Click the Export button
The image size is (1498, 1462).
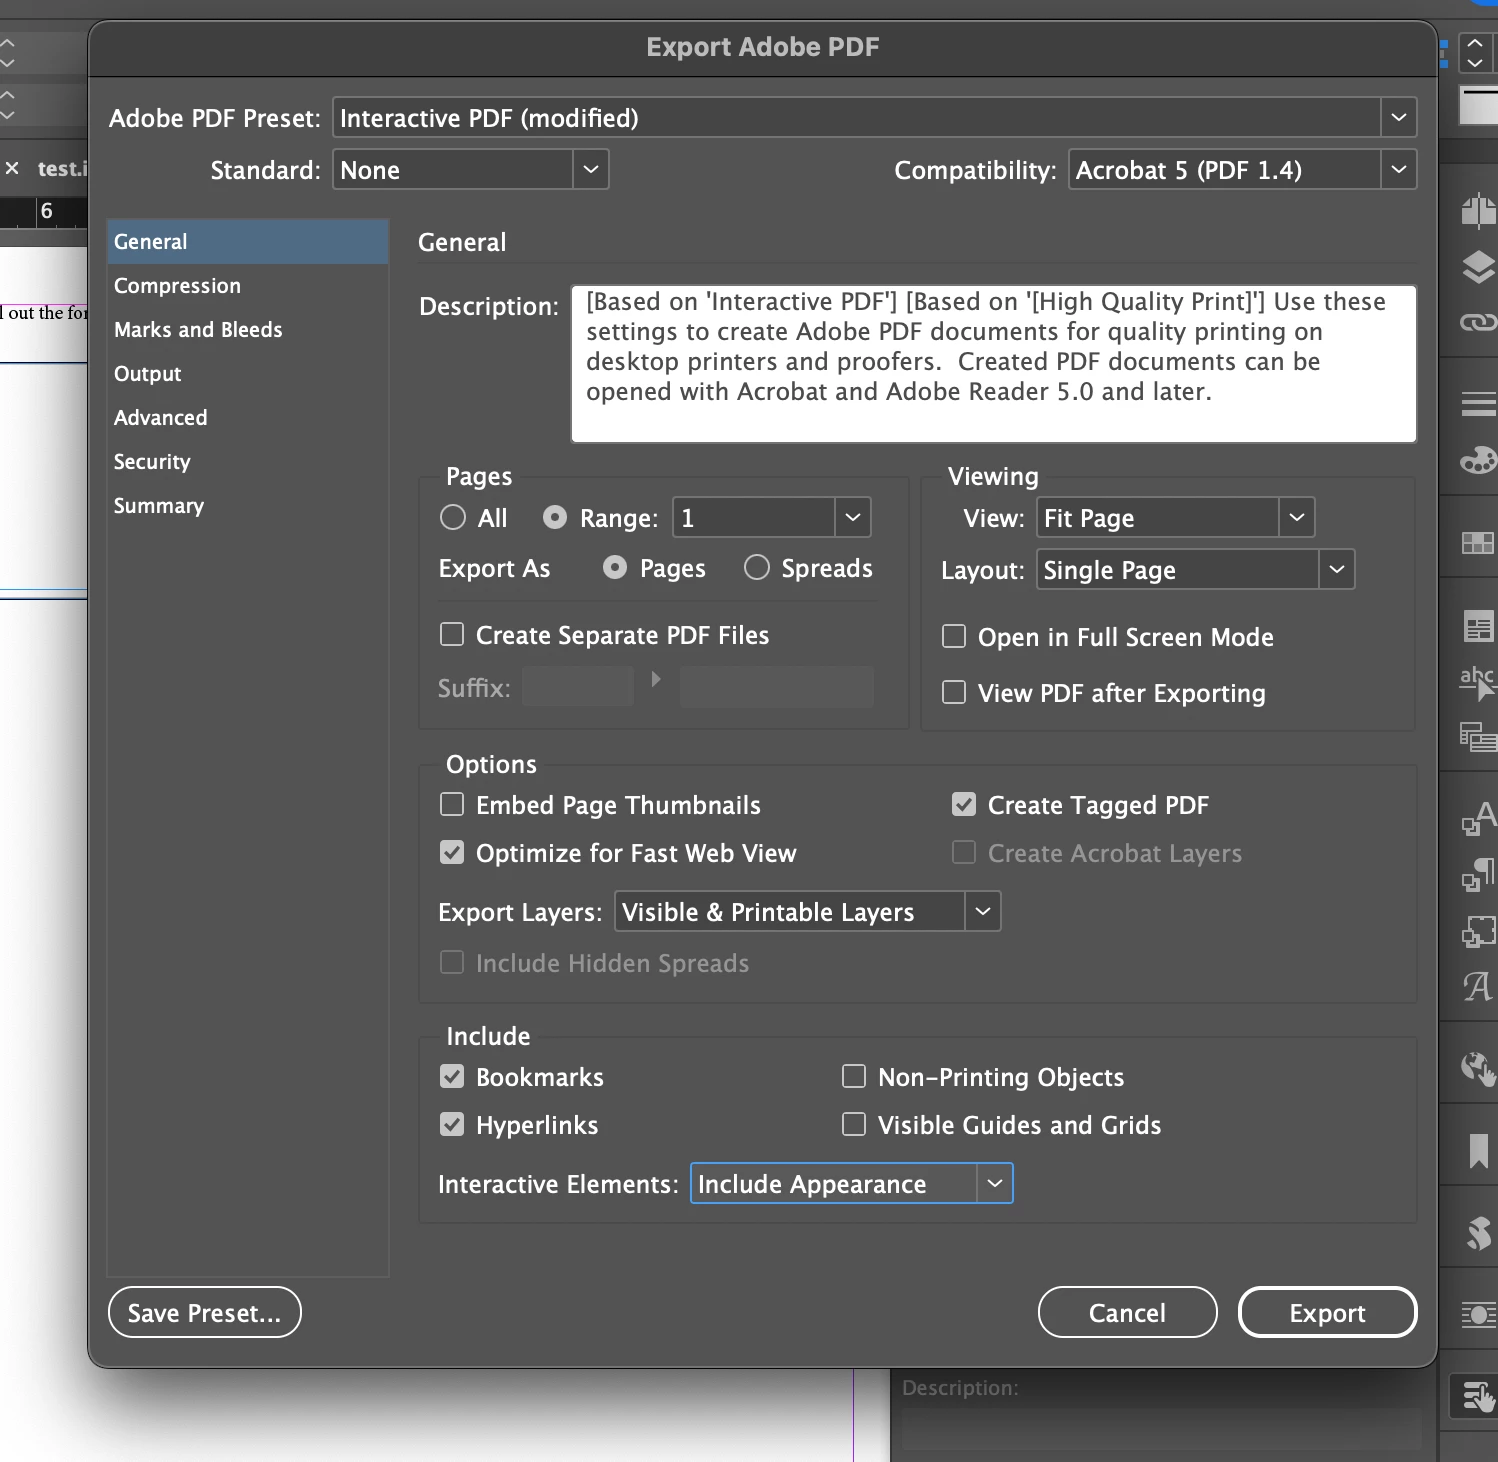tap(1327, 1312)
